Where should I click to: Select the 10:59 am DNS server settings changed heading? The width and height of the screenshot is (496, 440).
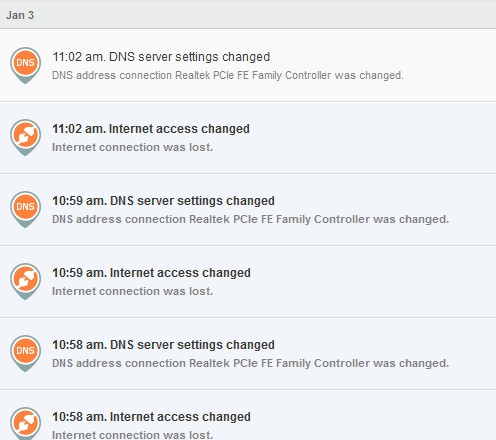[163, 201]
